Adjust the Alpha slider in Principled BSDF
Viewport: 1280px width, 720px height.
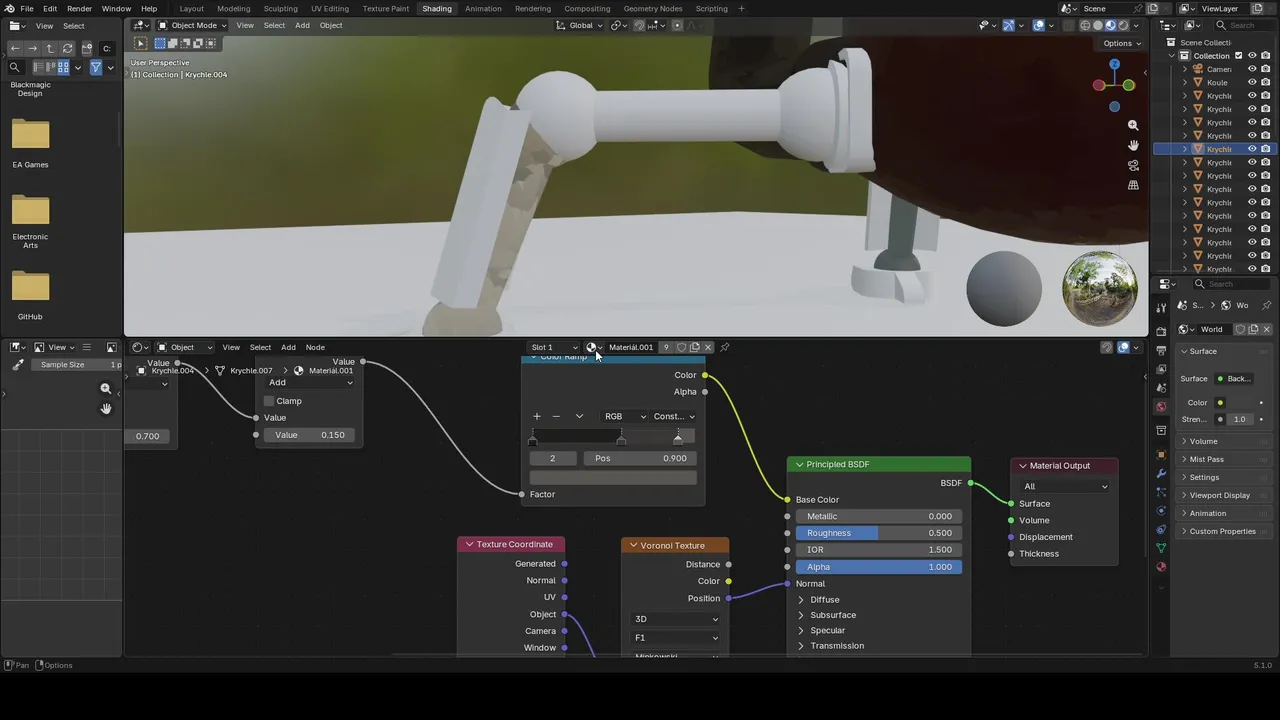pyautogui.click(x=879, y=567)
